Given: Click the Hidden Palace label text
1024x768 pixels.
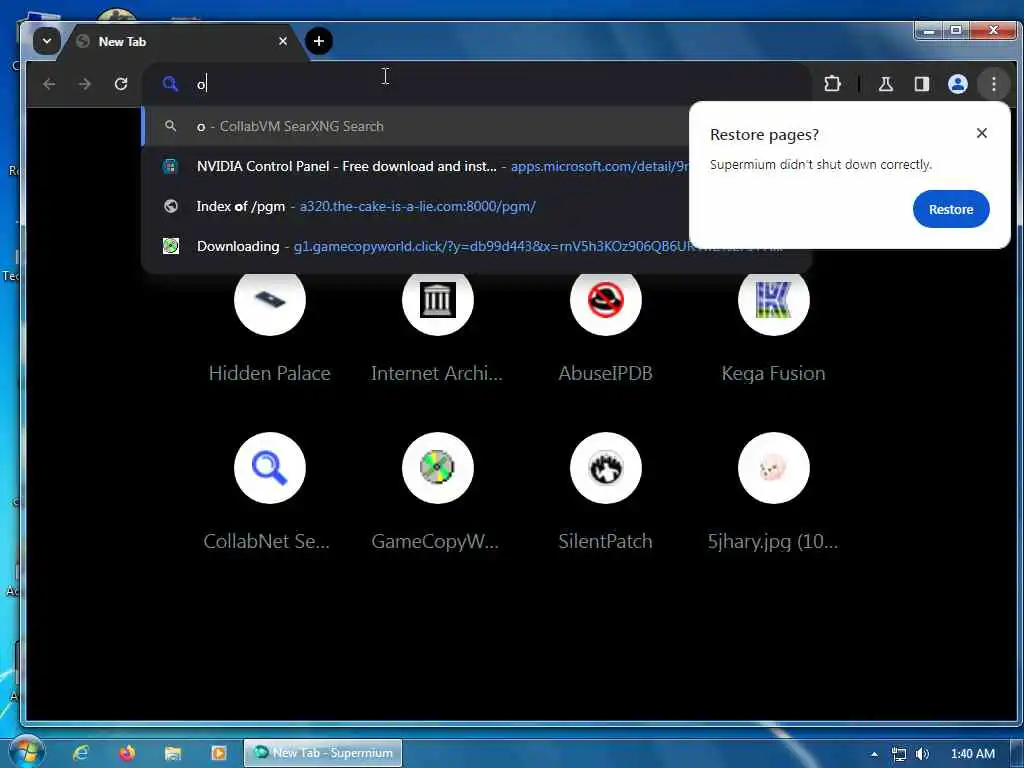Looking at the screenshot, I should (270, 373).
